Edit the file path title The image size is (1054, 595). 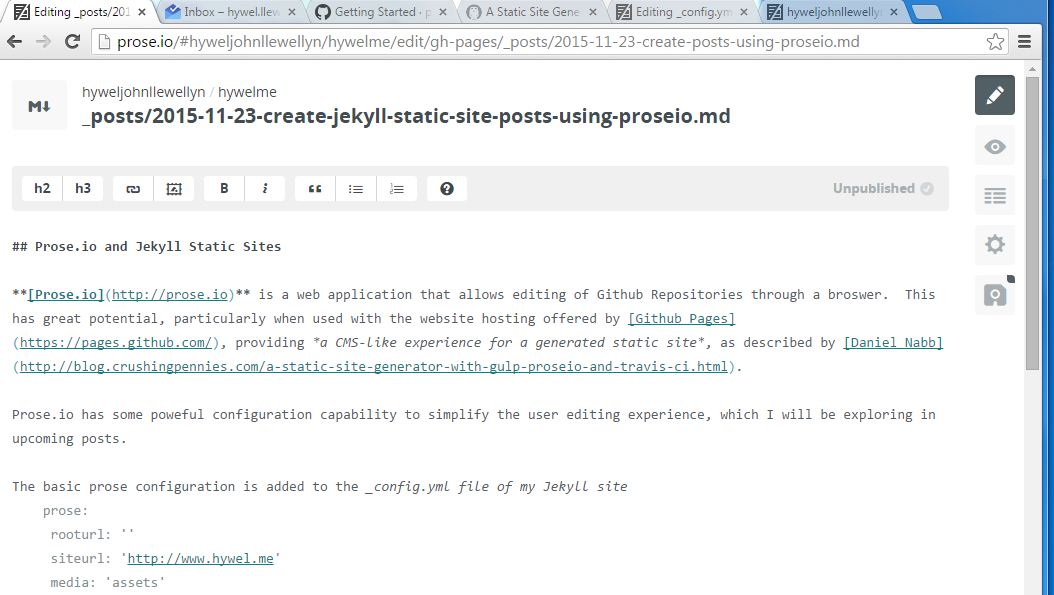[406, 116]
